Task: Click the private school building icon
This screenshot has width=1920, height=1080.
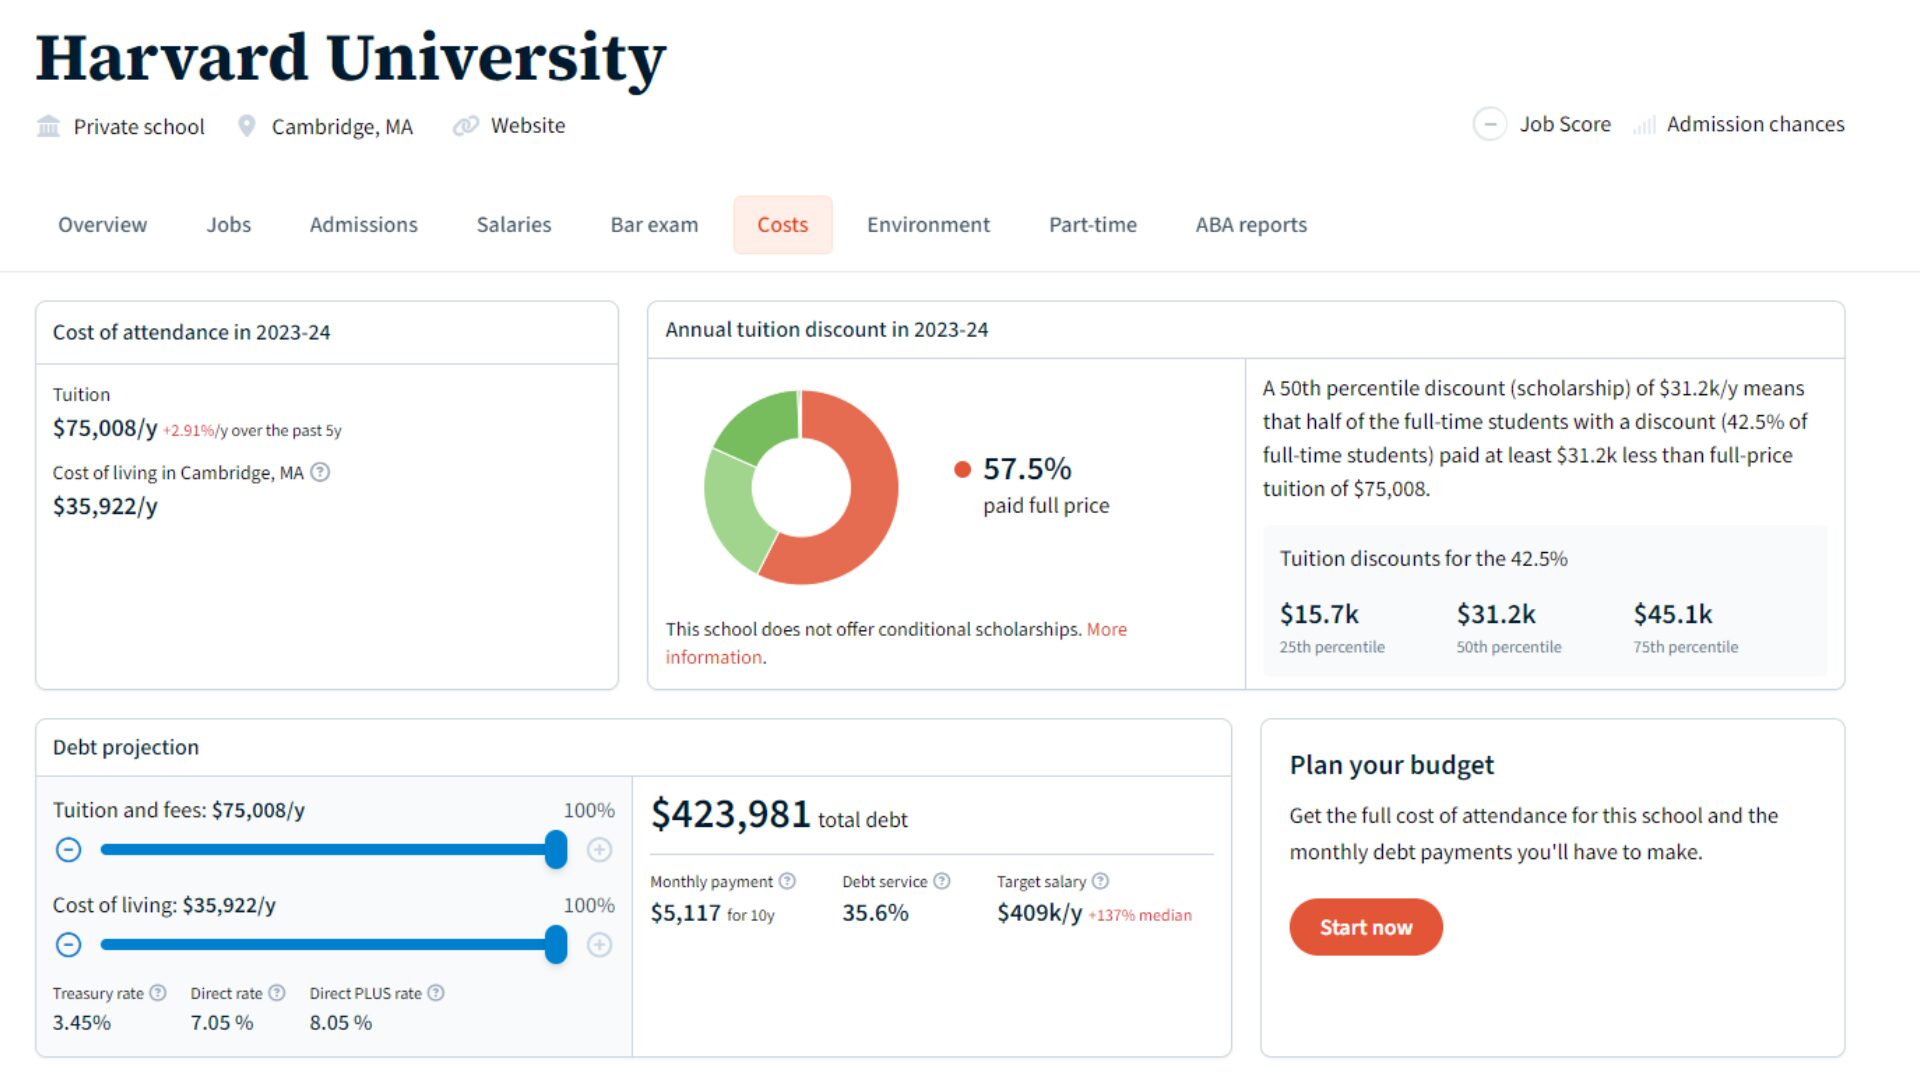Action: (47, 126)
